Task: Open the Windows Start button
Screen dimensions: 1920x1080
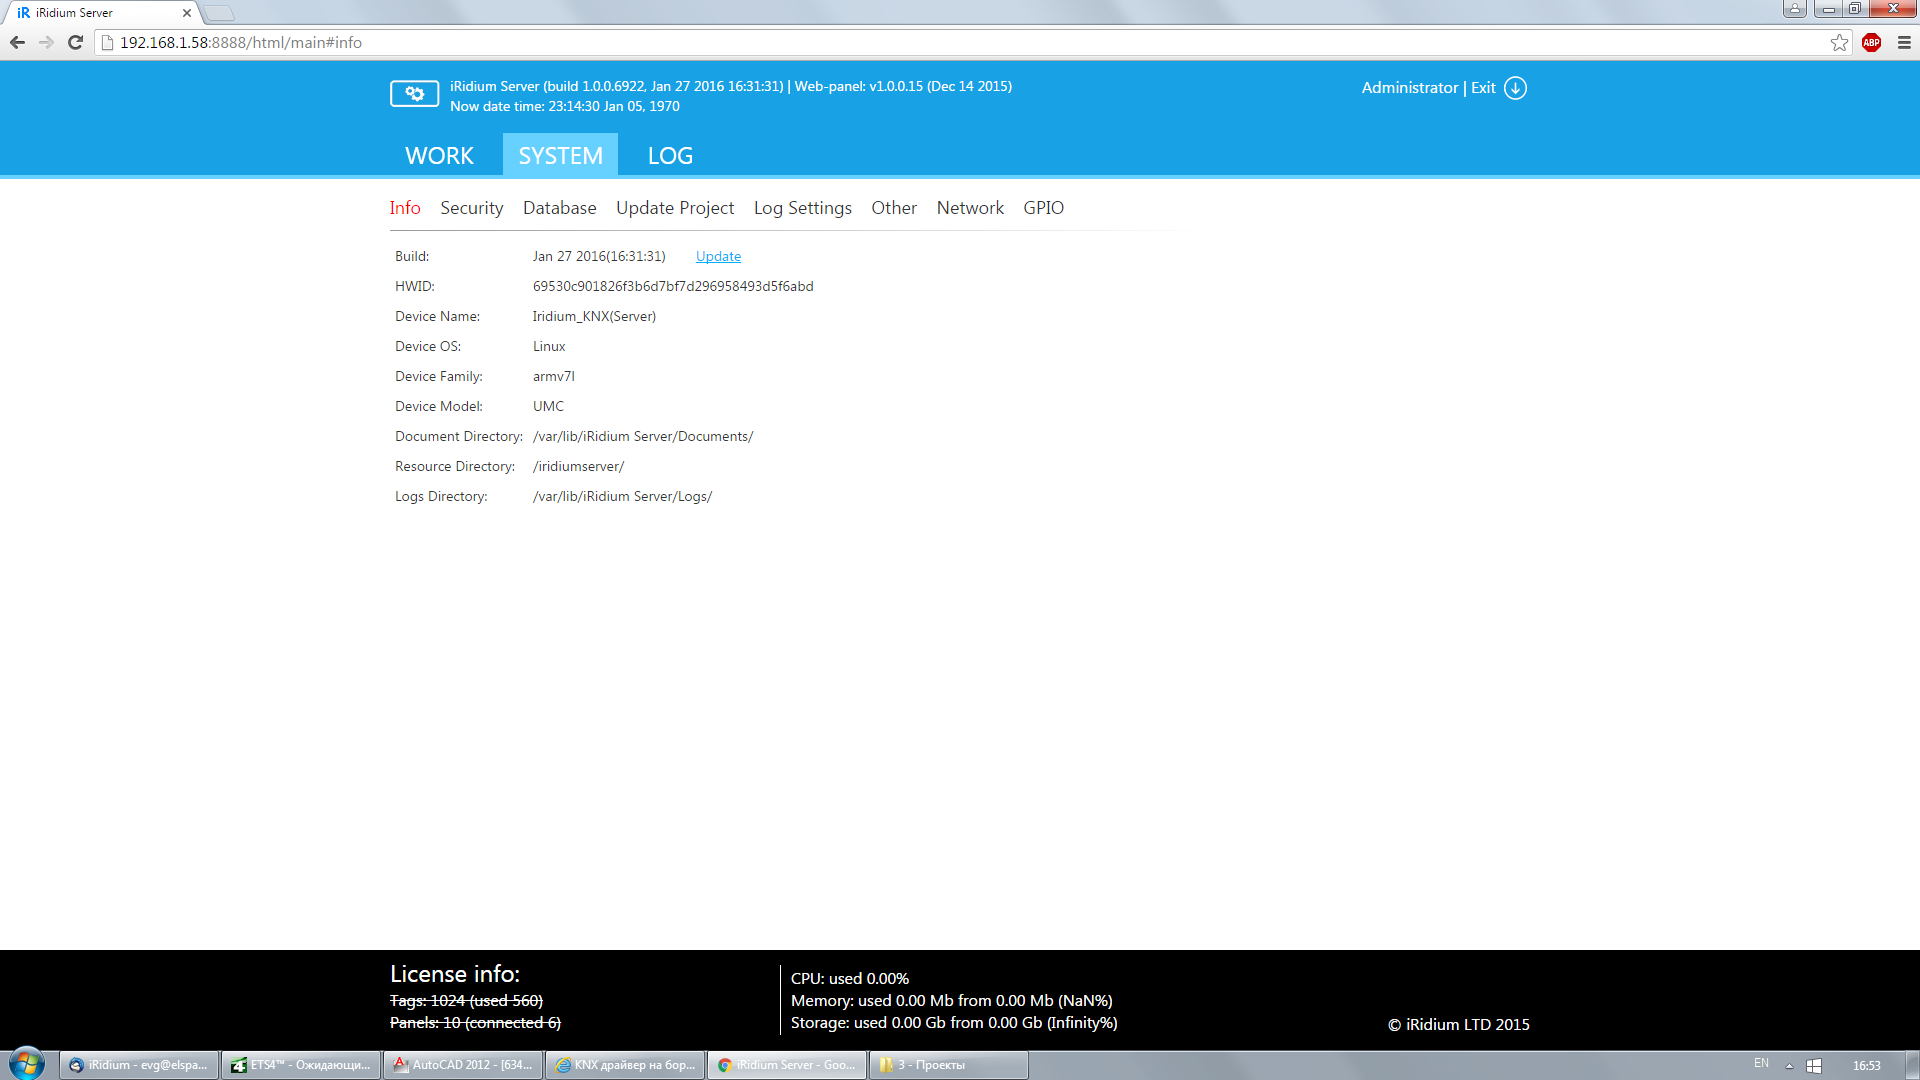Action: point(27,1064)
